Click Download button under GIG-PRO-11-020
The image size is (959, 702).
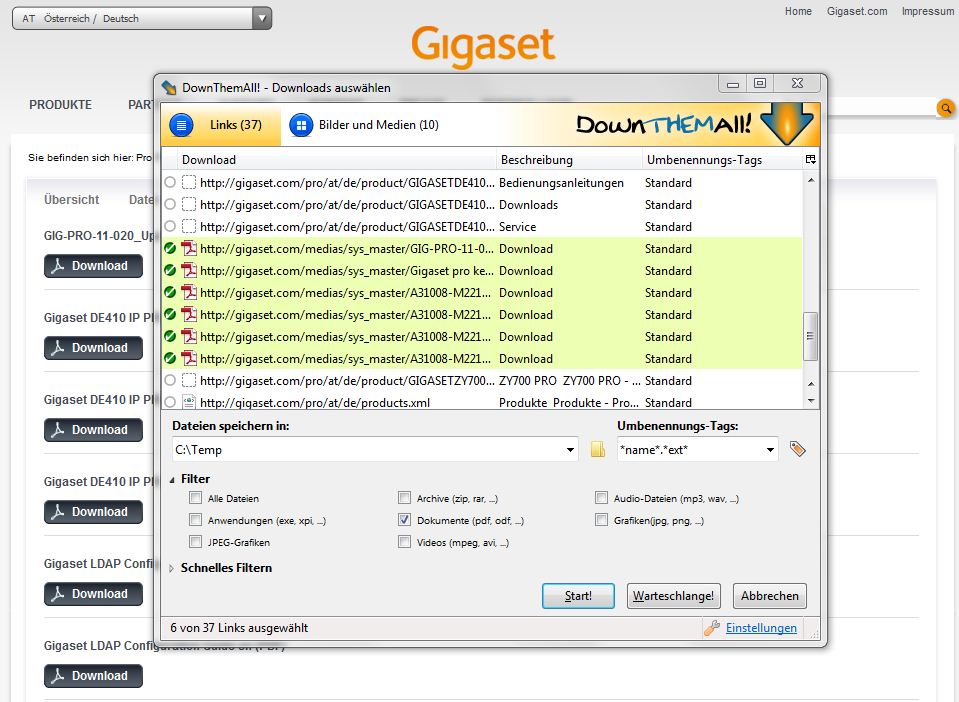(93, 266)
